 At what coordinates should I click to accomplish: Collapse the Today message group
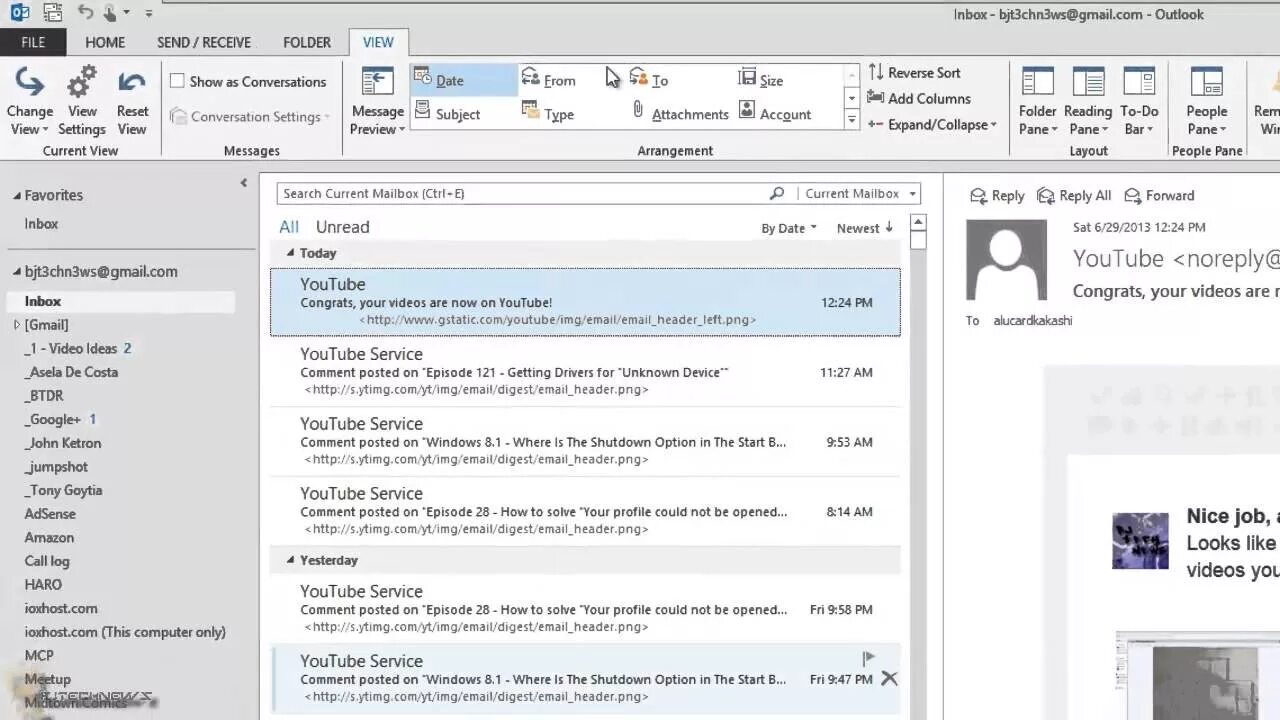pyautogui.click(x=291, y=253)
